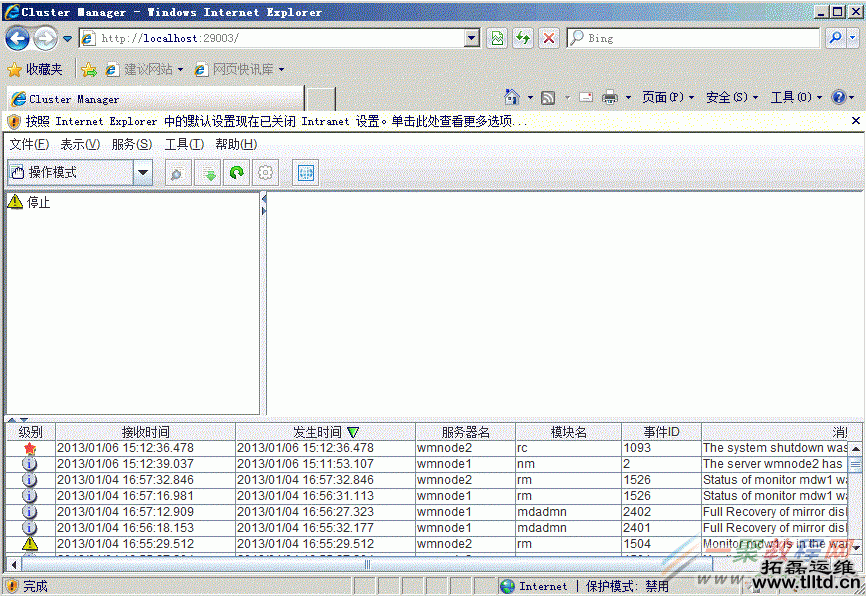Click the red stop button next to the address bar

tap(548, 38)
